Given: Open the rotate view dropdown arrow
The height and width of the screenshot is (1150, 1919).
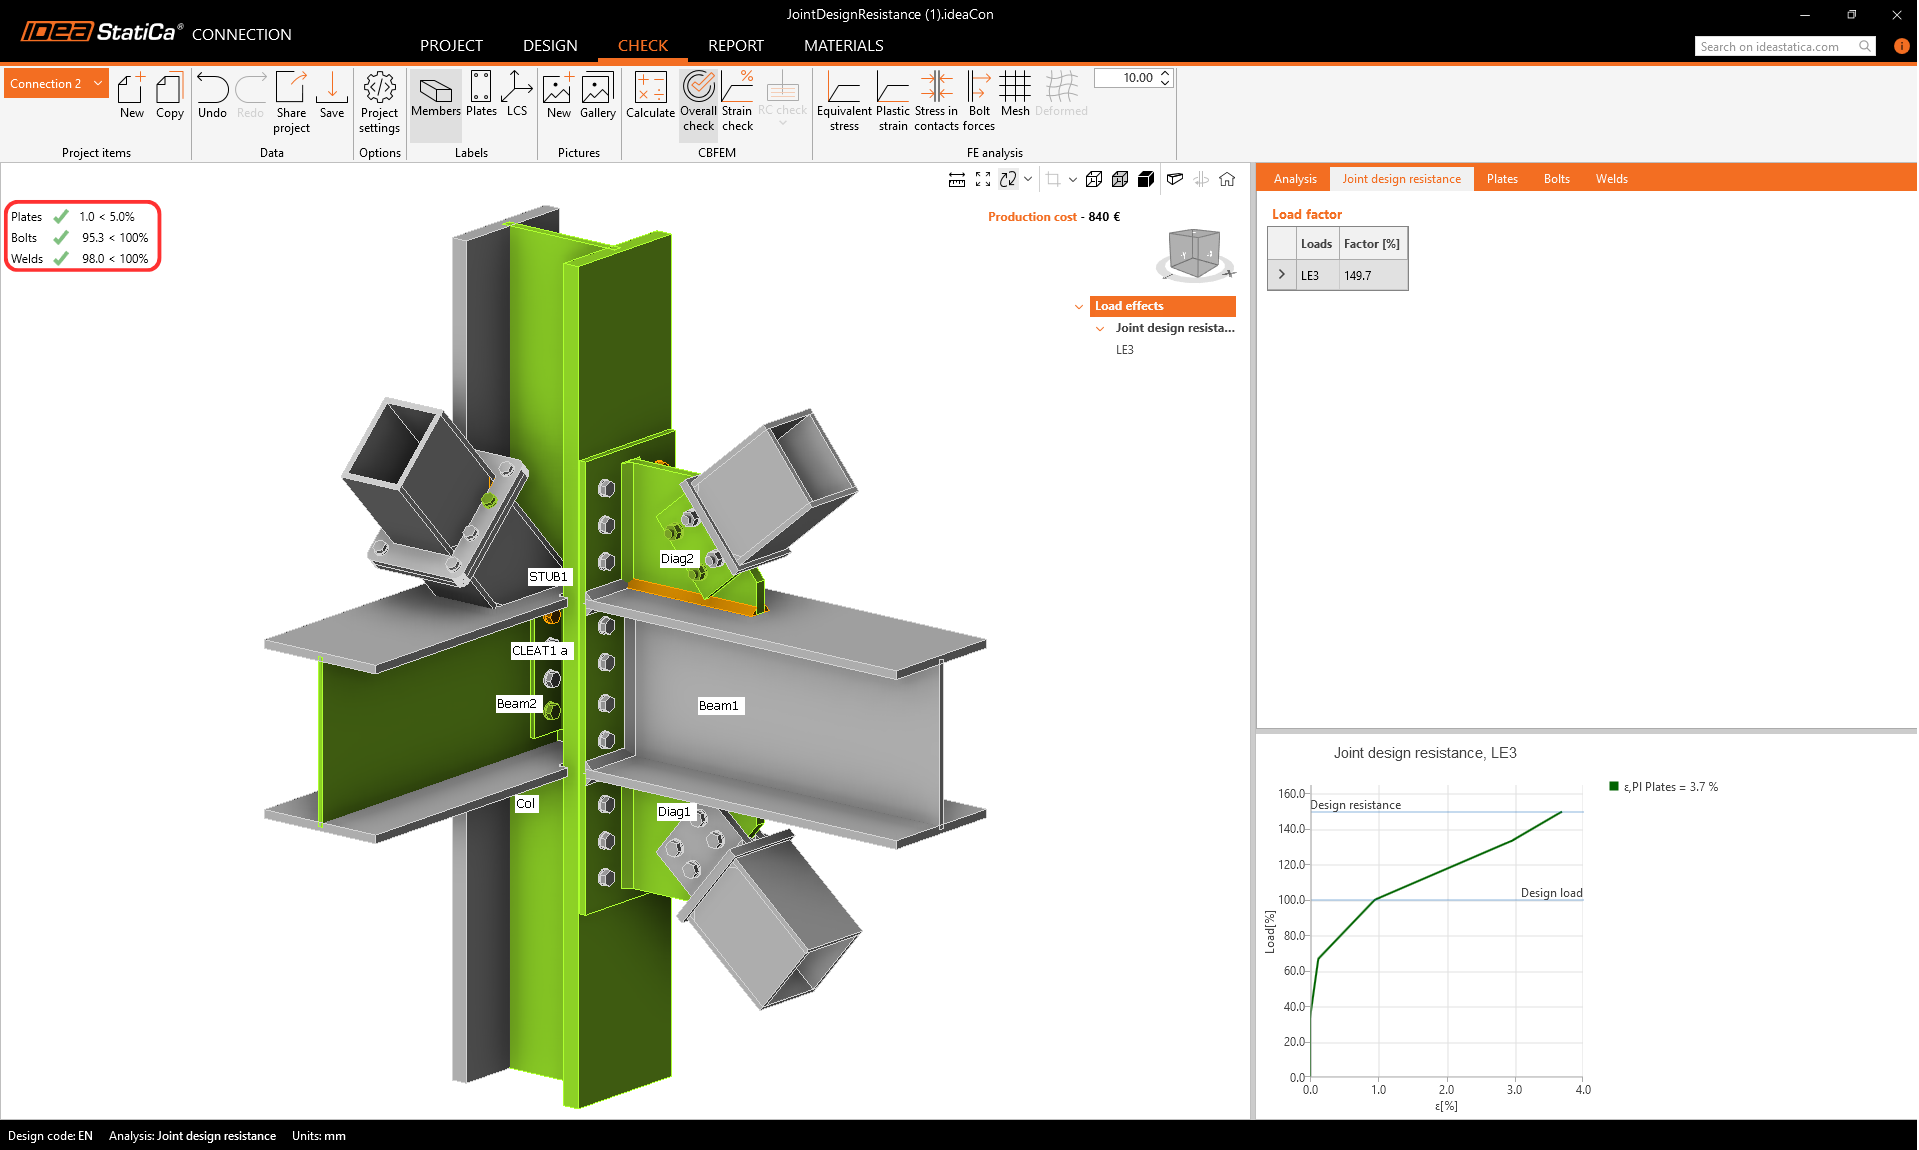Looking at the screenshot, I should [1028, 179].
